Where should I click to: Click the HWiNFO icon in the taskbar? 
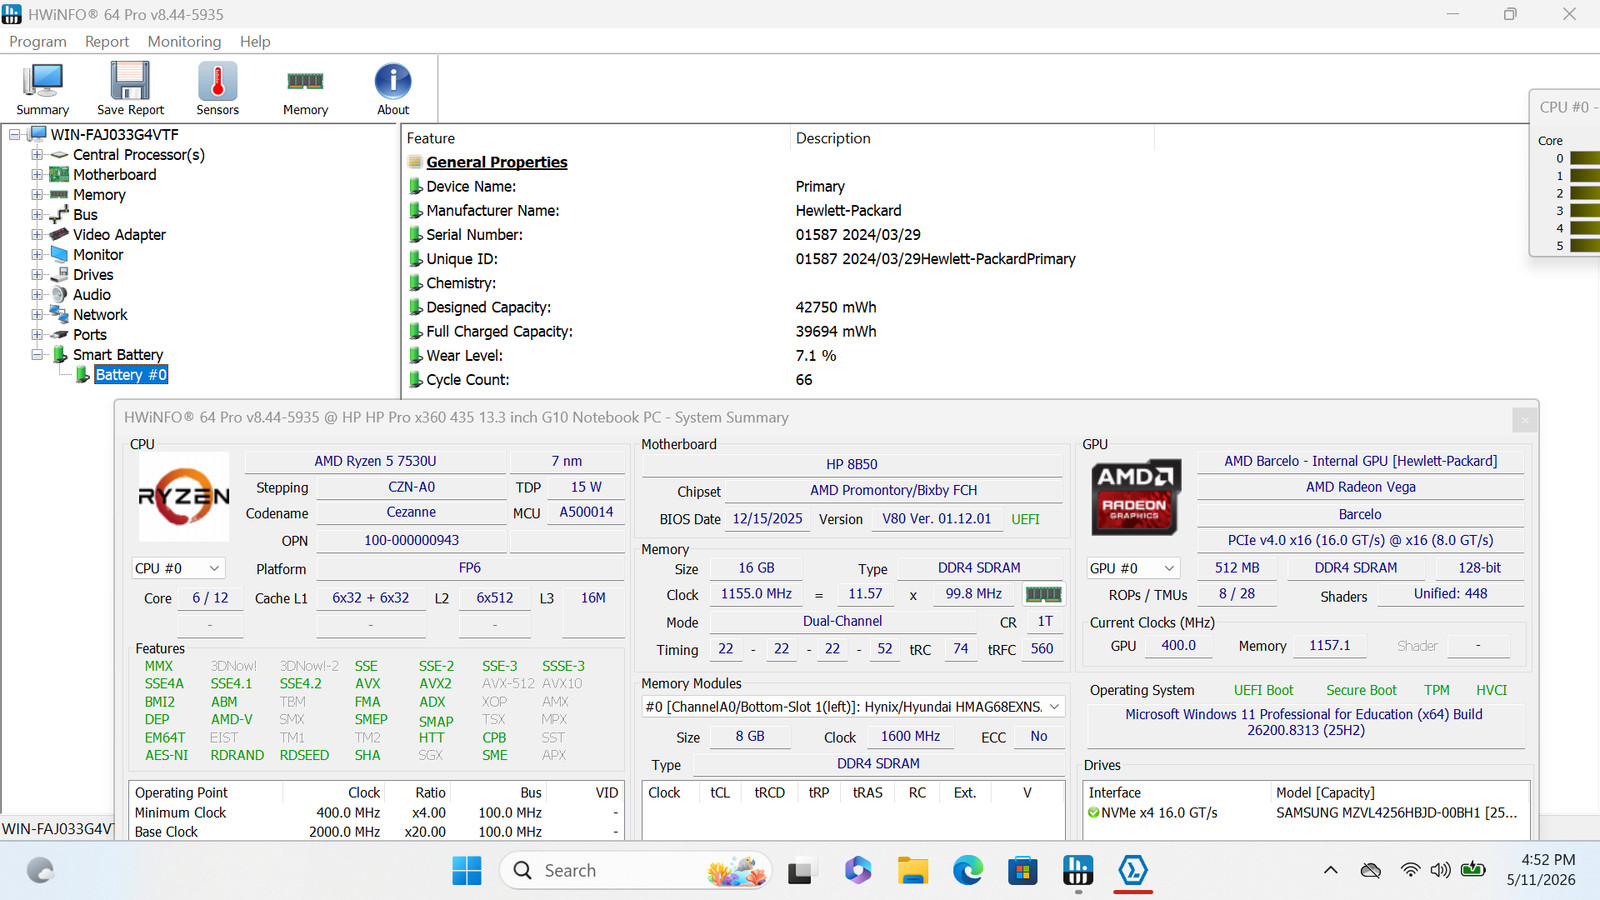[1077, 871]
